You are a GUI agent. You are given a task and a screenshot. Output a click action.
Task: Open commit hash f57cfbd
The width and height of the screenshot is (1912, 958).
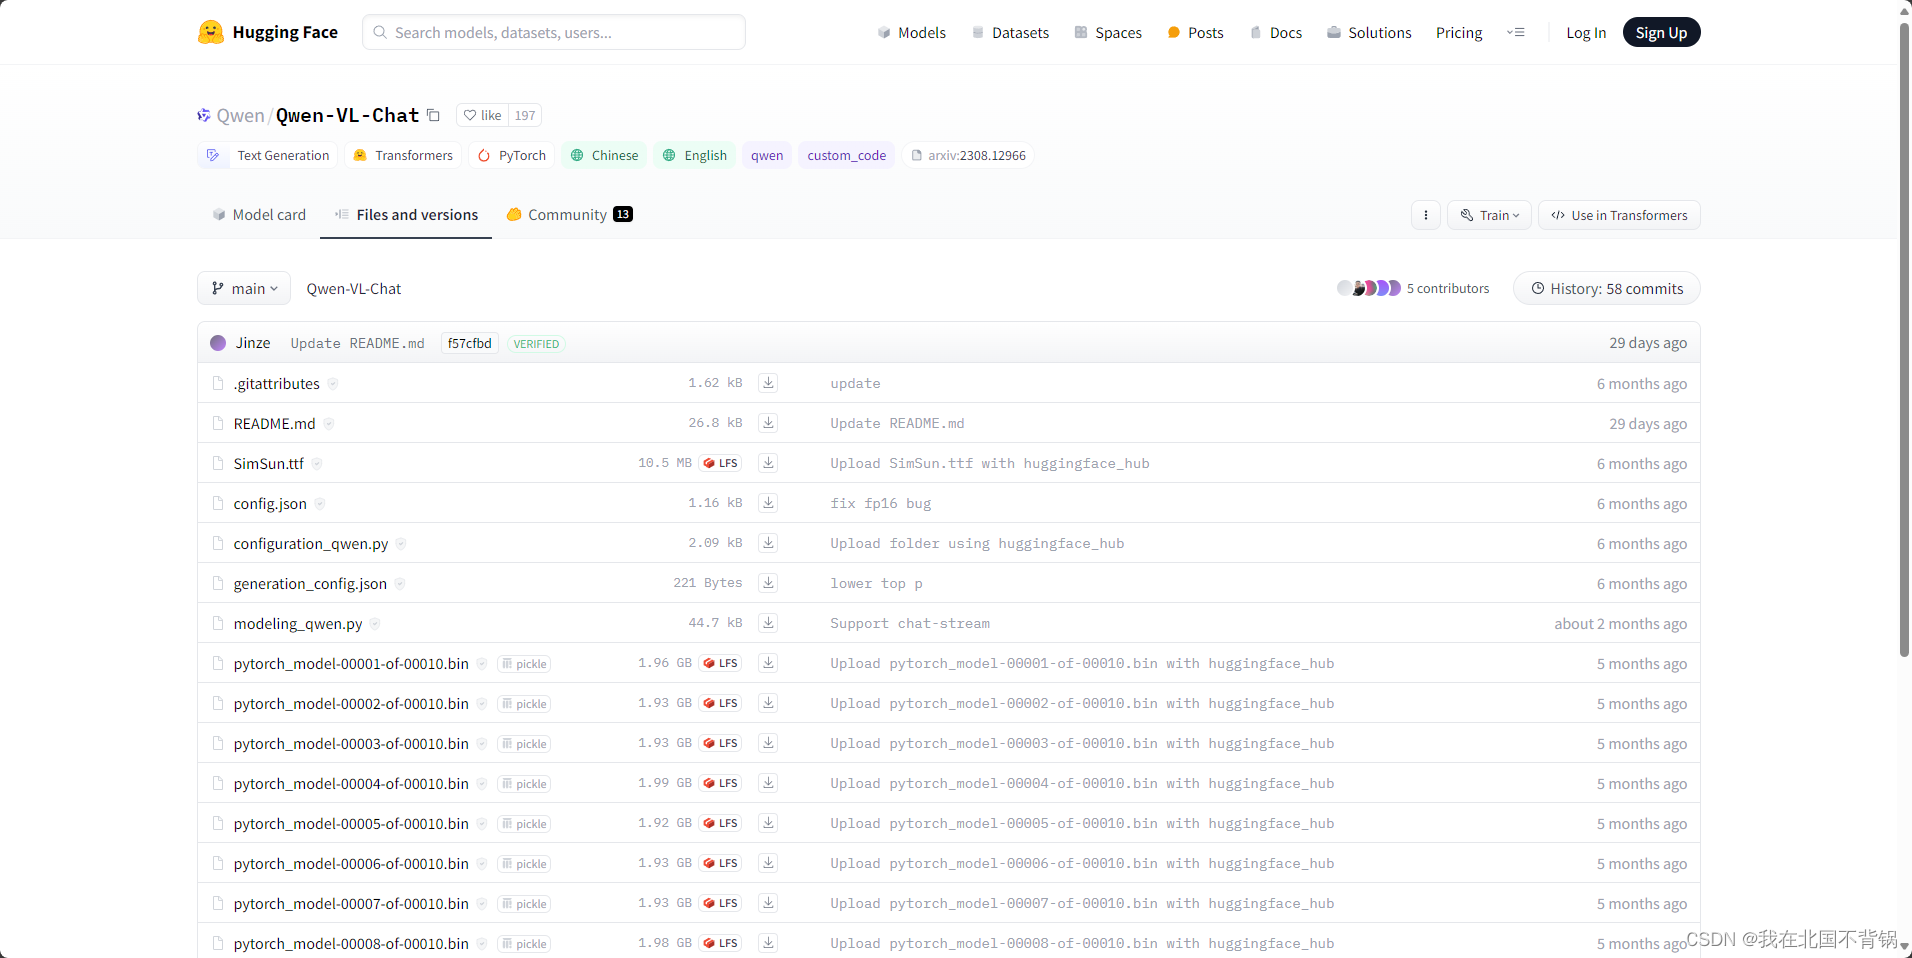click(x=470, y=343)
